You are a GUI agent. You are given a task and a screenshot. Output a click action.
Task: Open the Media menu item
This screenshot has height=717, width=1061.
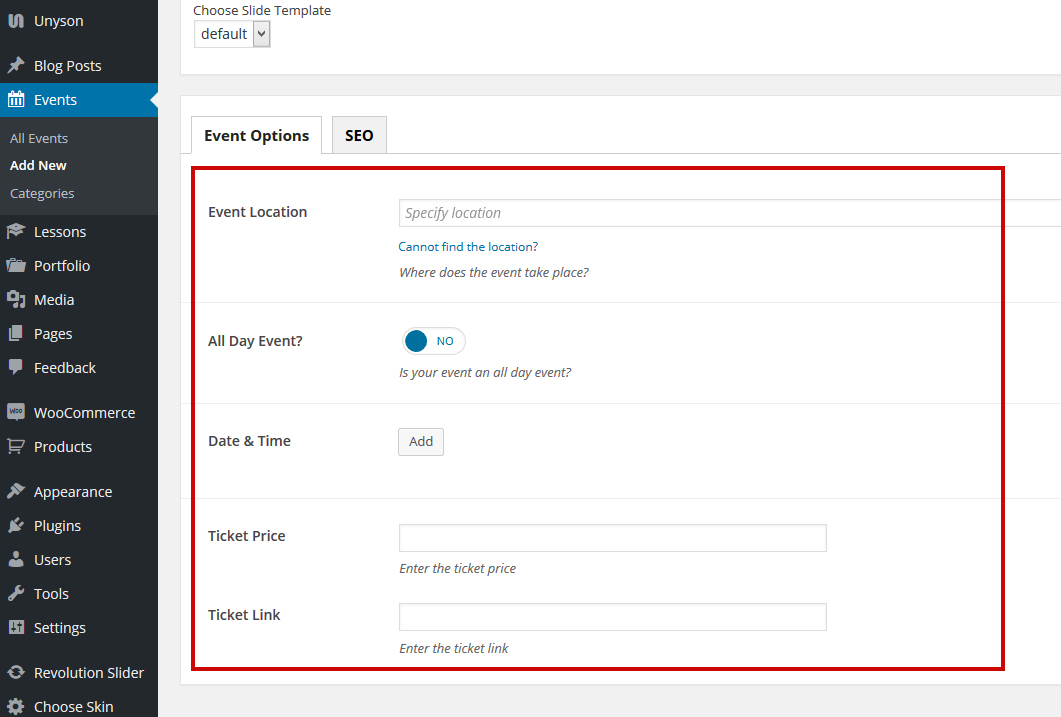click(78, 299)
